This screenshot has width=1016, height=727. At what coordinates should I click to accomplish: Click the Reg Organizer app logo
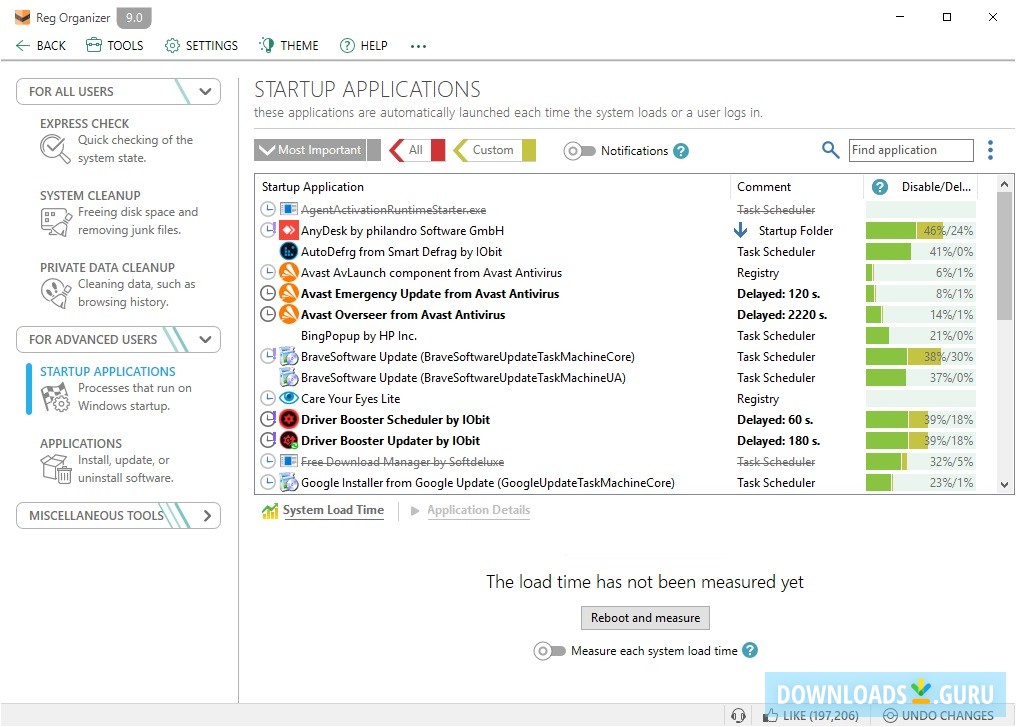coord(23,17)
